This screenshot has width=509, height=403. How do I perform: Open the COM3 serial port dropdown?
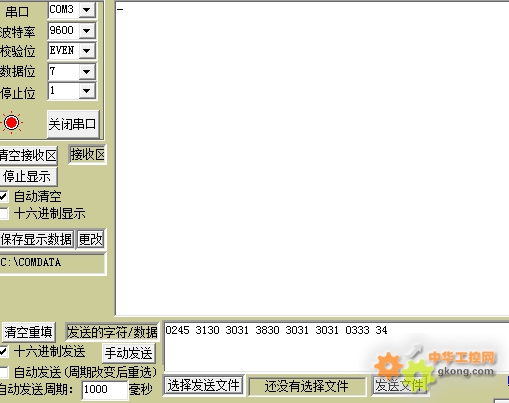87,10
